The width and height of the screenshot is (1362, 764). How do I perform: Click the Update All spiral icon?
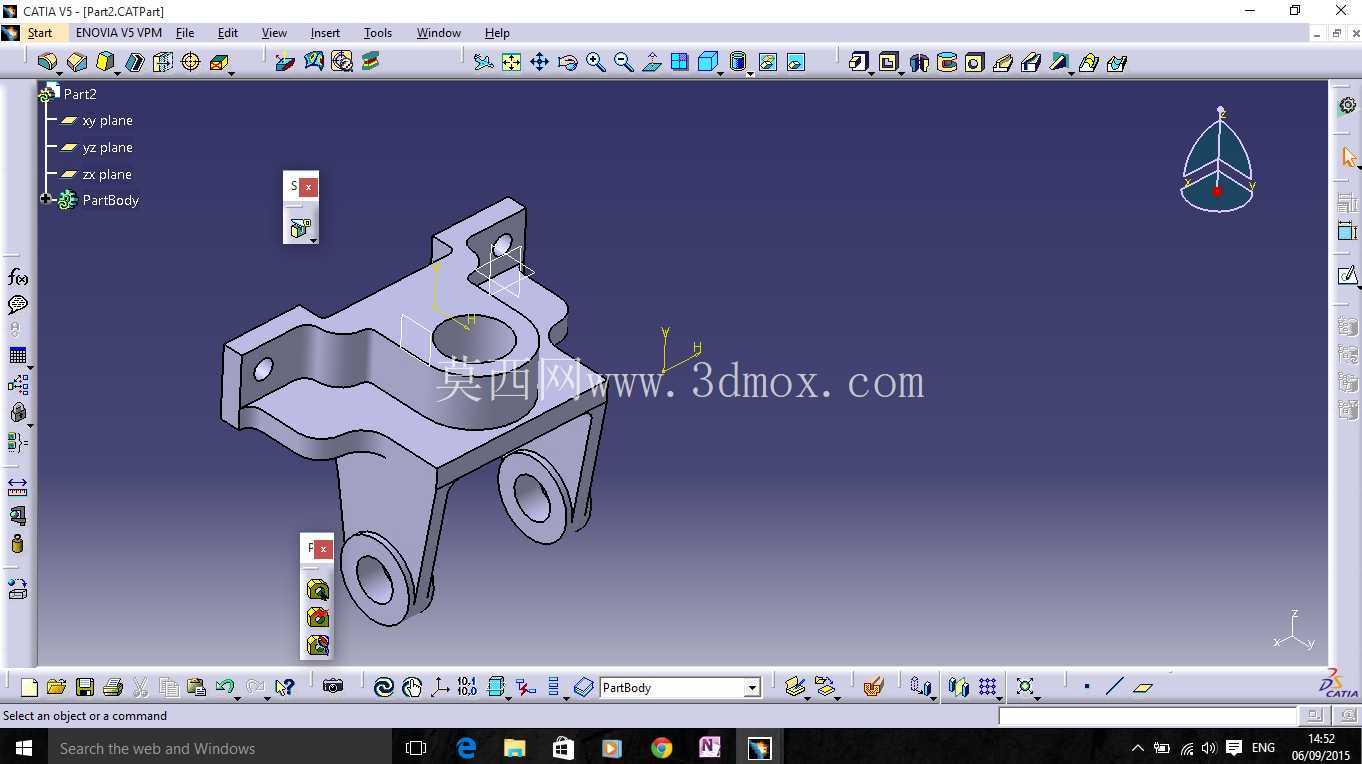coord(383,687)
